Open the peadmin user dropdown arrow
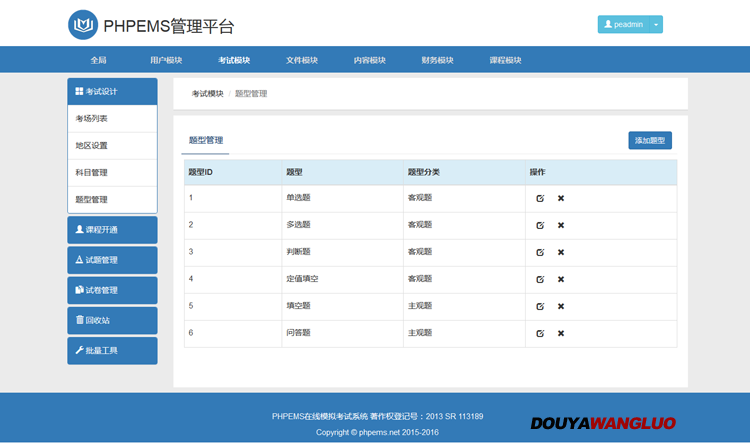The width and height of the screenshot is (750, 443). coord(656,24)
